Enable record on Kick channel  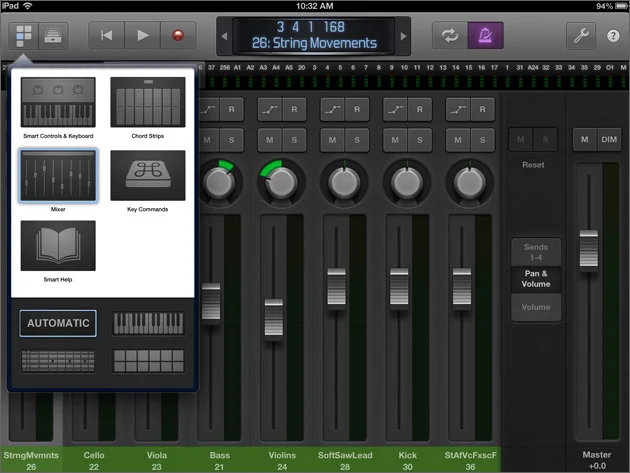click(419, 109)
